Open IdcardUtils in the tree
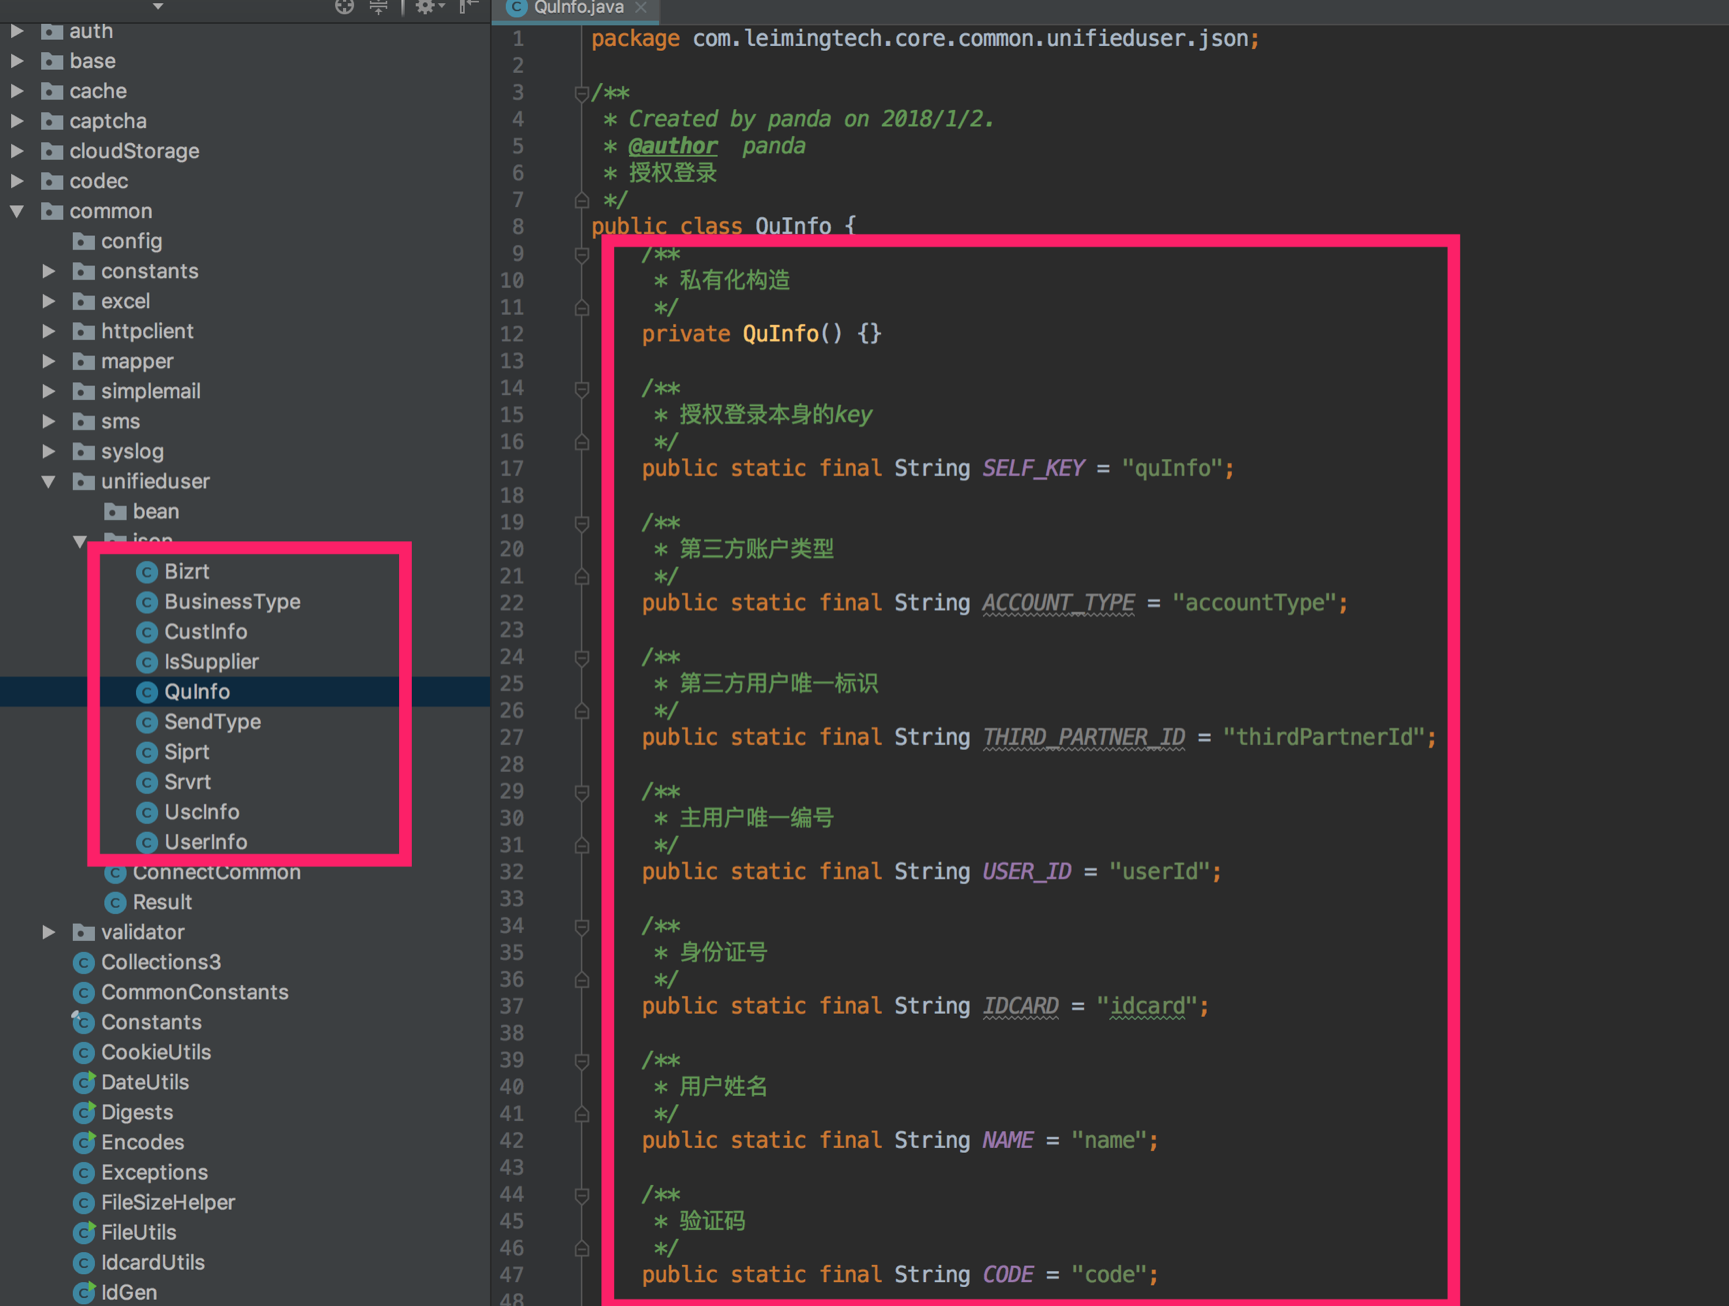The width and height of the screenshot is (1729, 1306). pyautogui.click(x=153, y=1262)
